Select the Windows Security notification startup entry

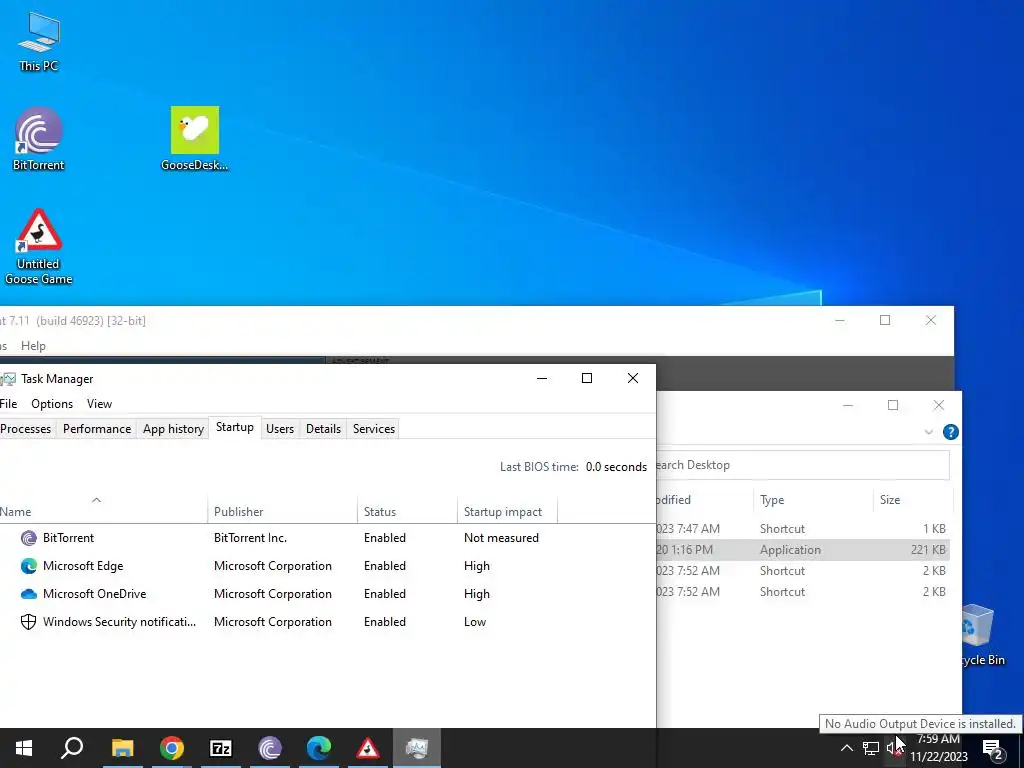(x=120, y=622)
